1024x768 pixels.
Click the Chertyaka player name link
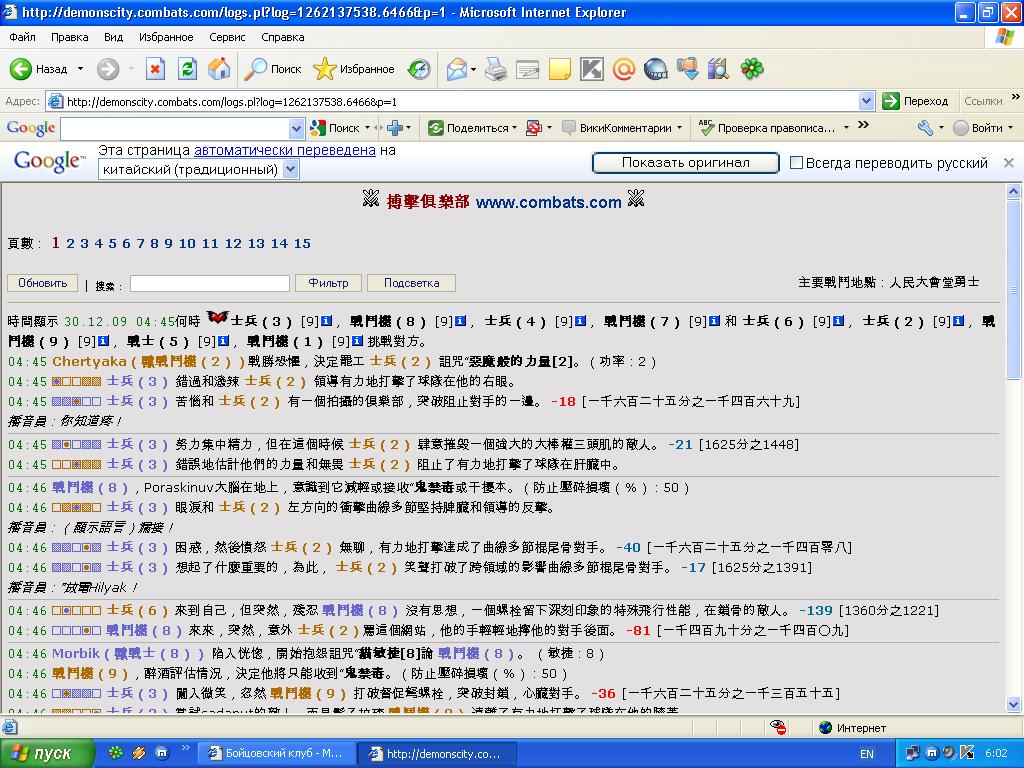(89, 361)
